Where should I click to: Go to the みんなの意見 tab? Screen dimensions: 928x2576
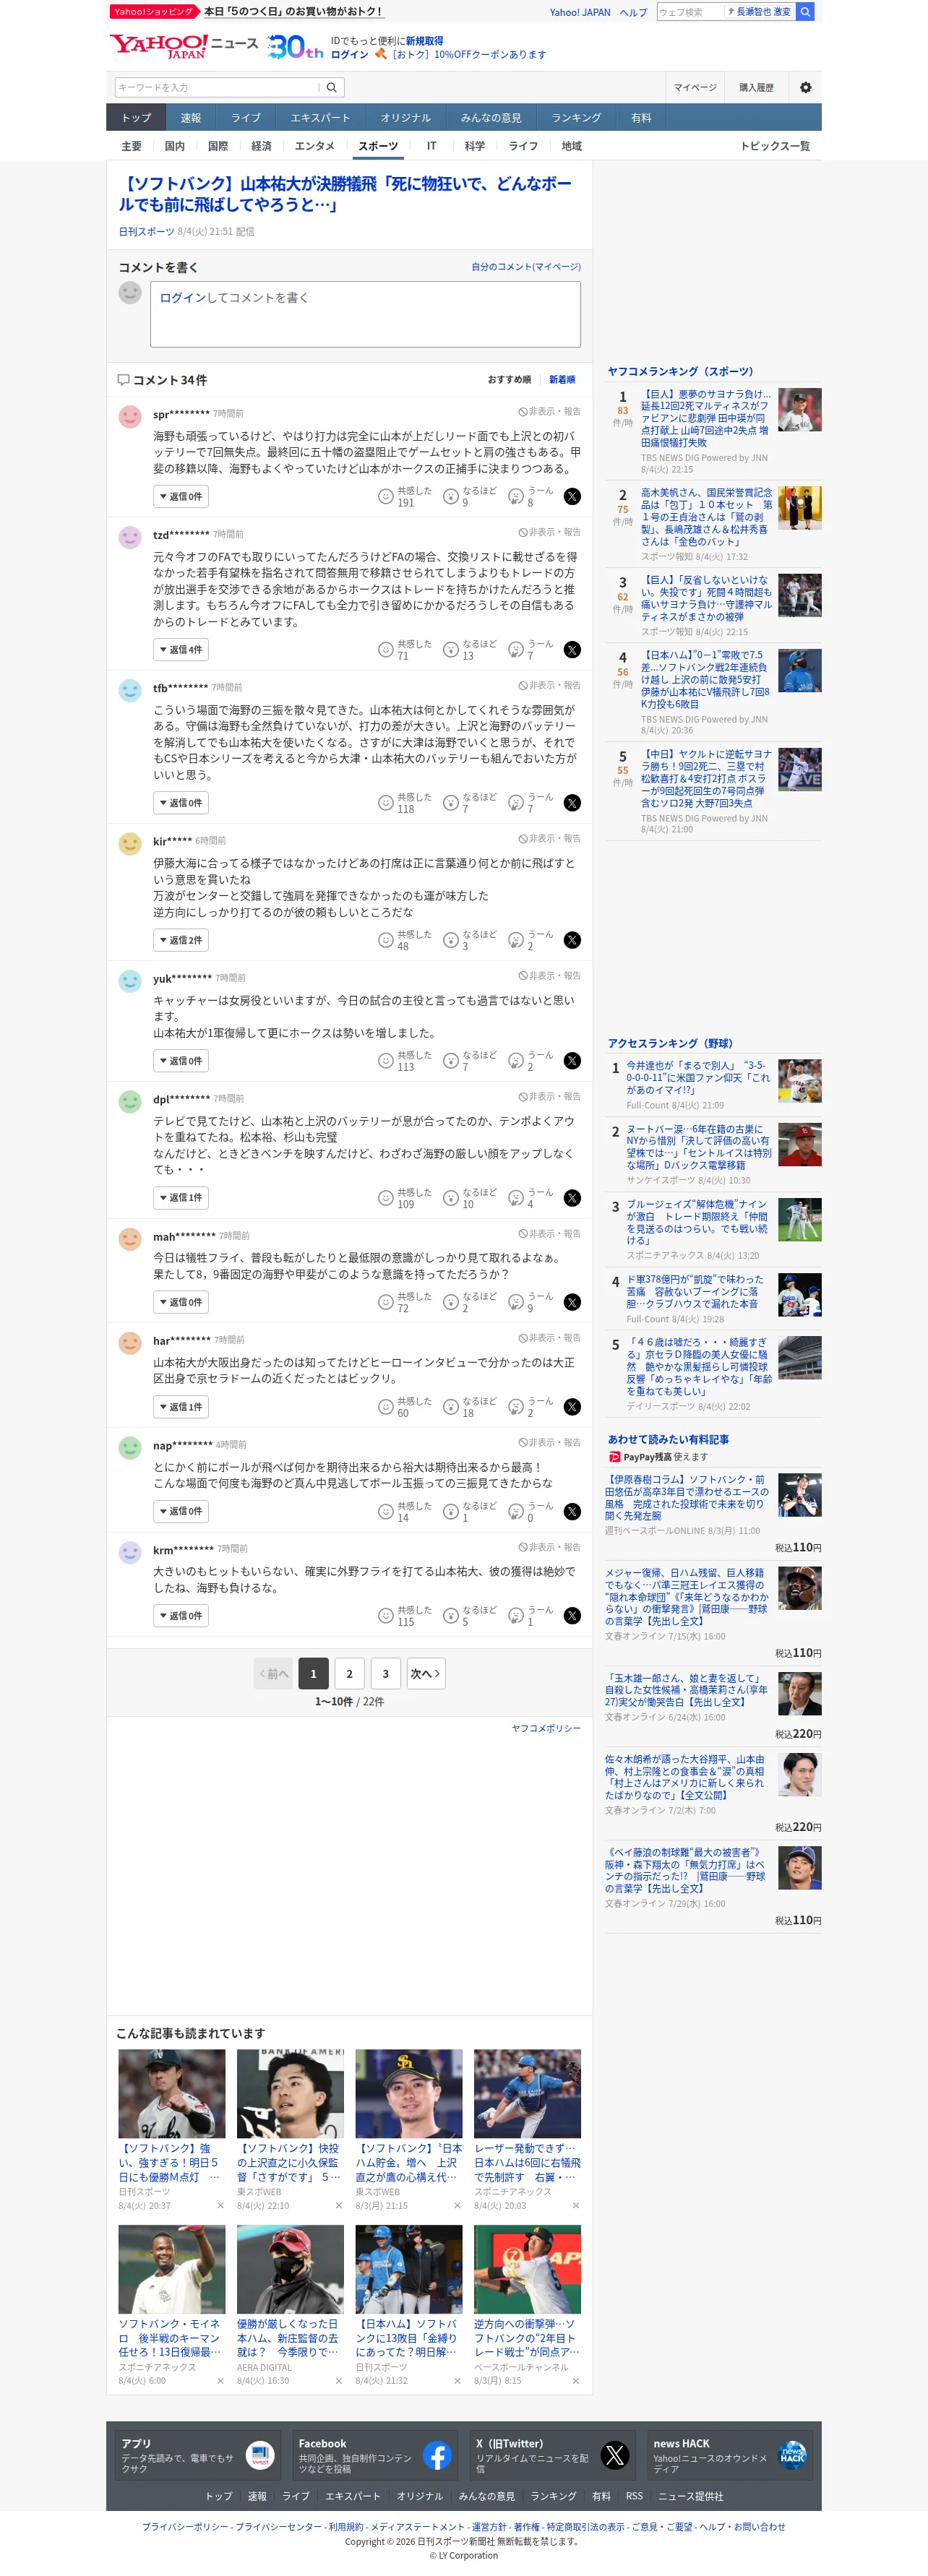tap(491, 118)
